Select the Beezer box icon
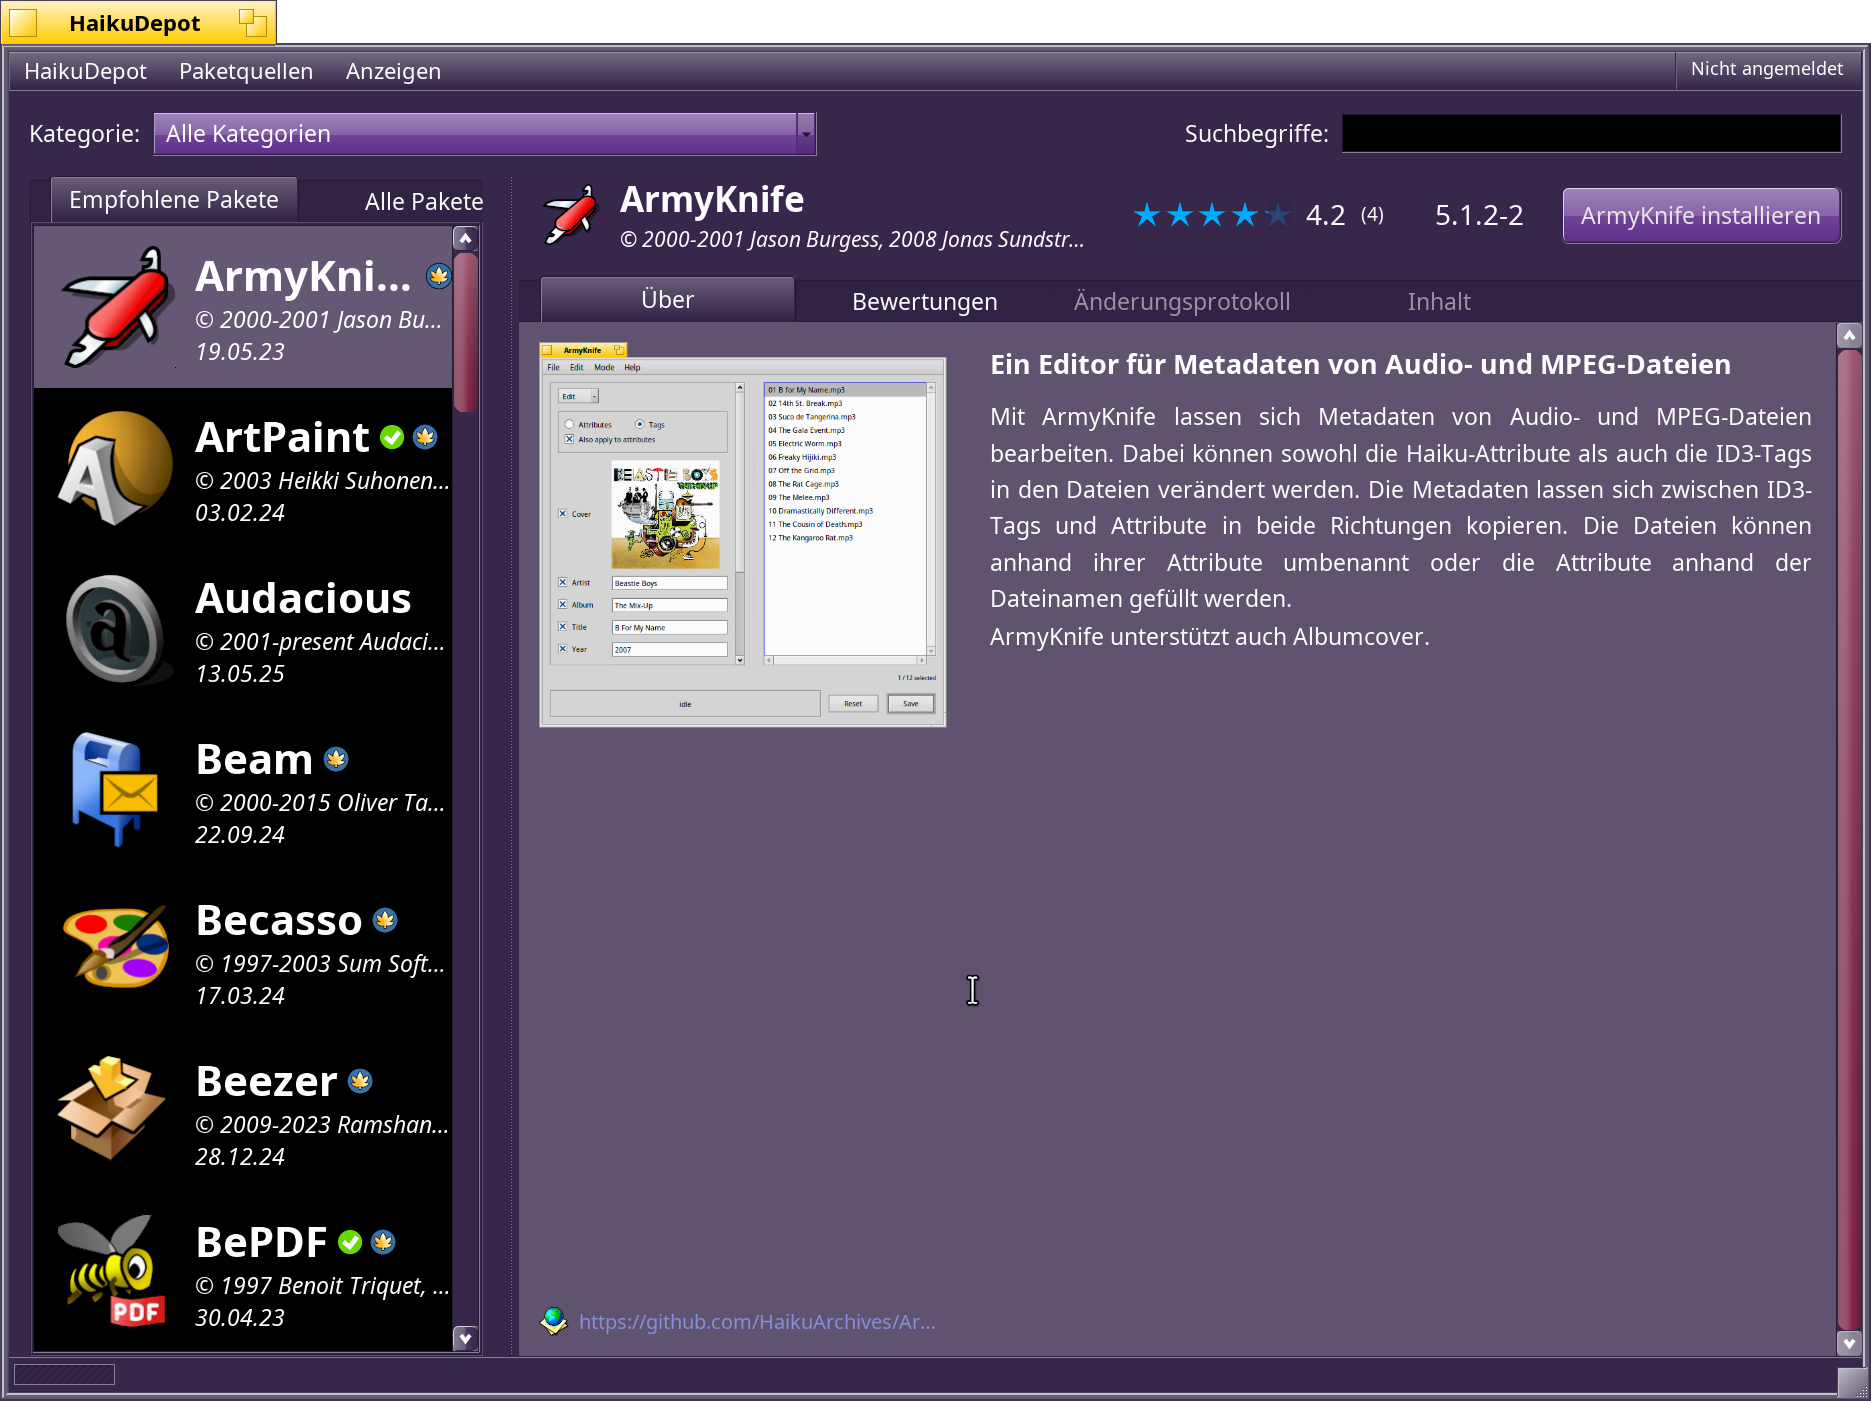The image size is (1871, 1401). (111, 1108)
